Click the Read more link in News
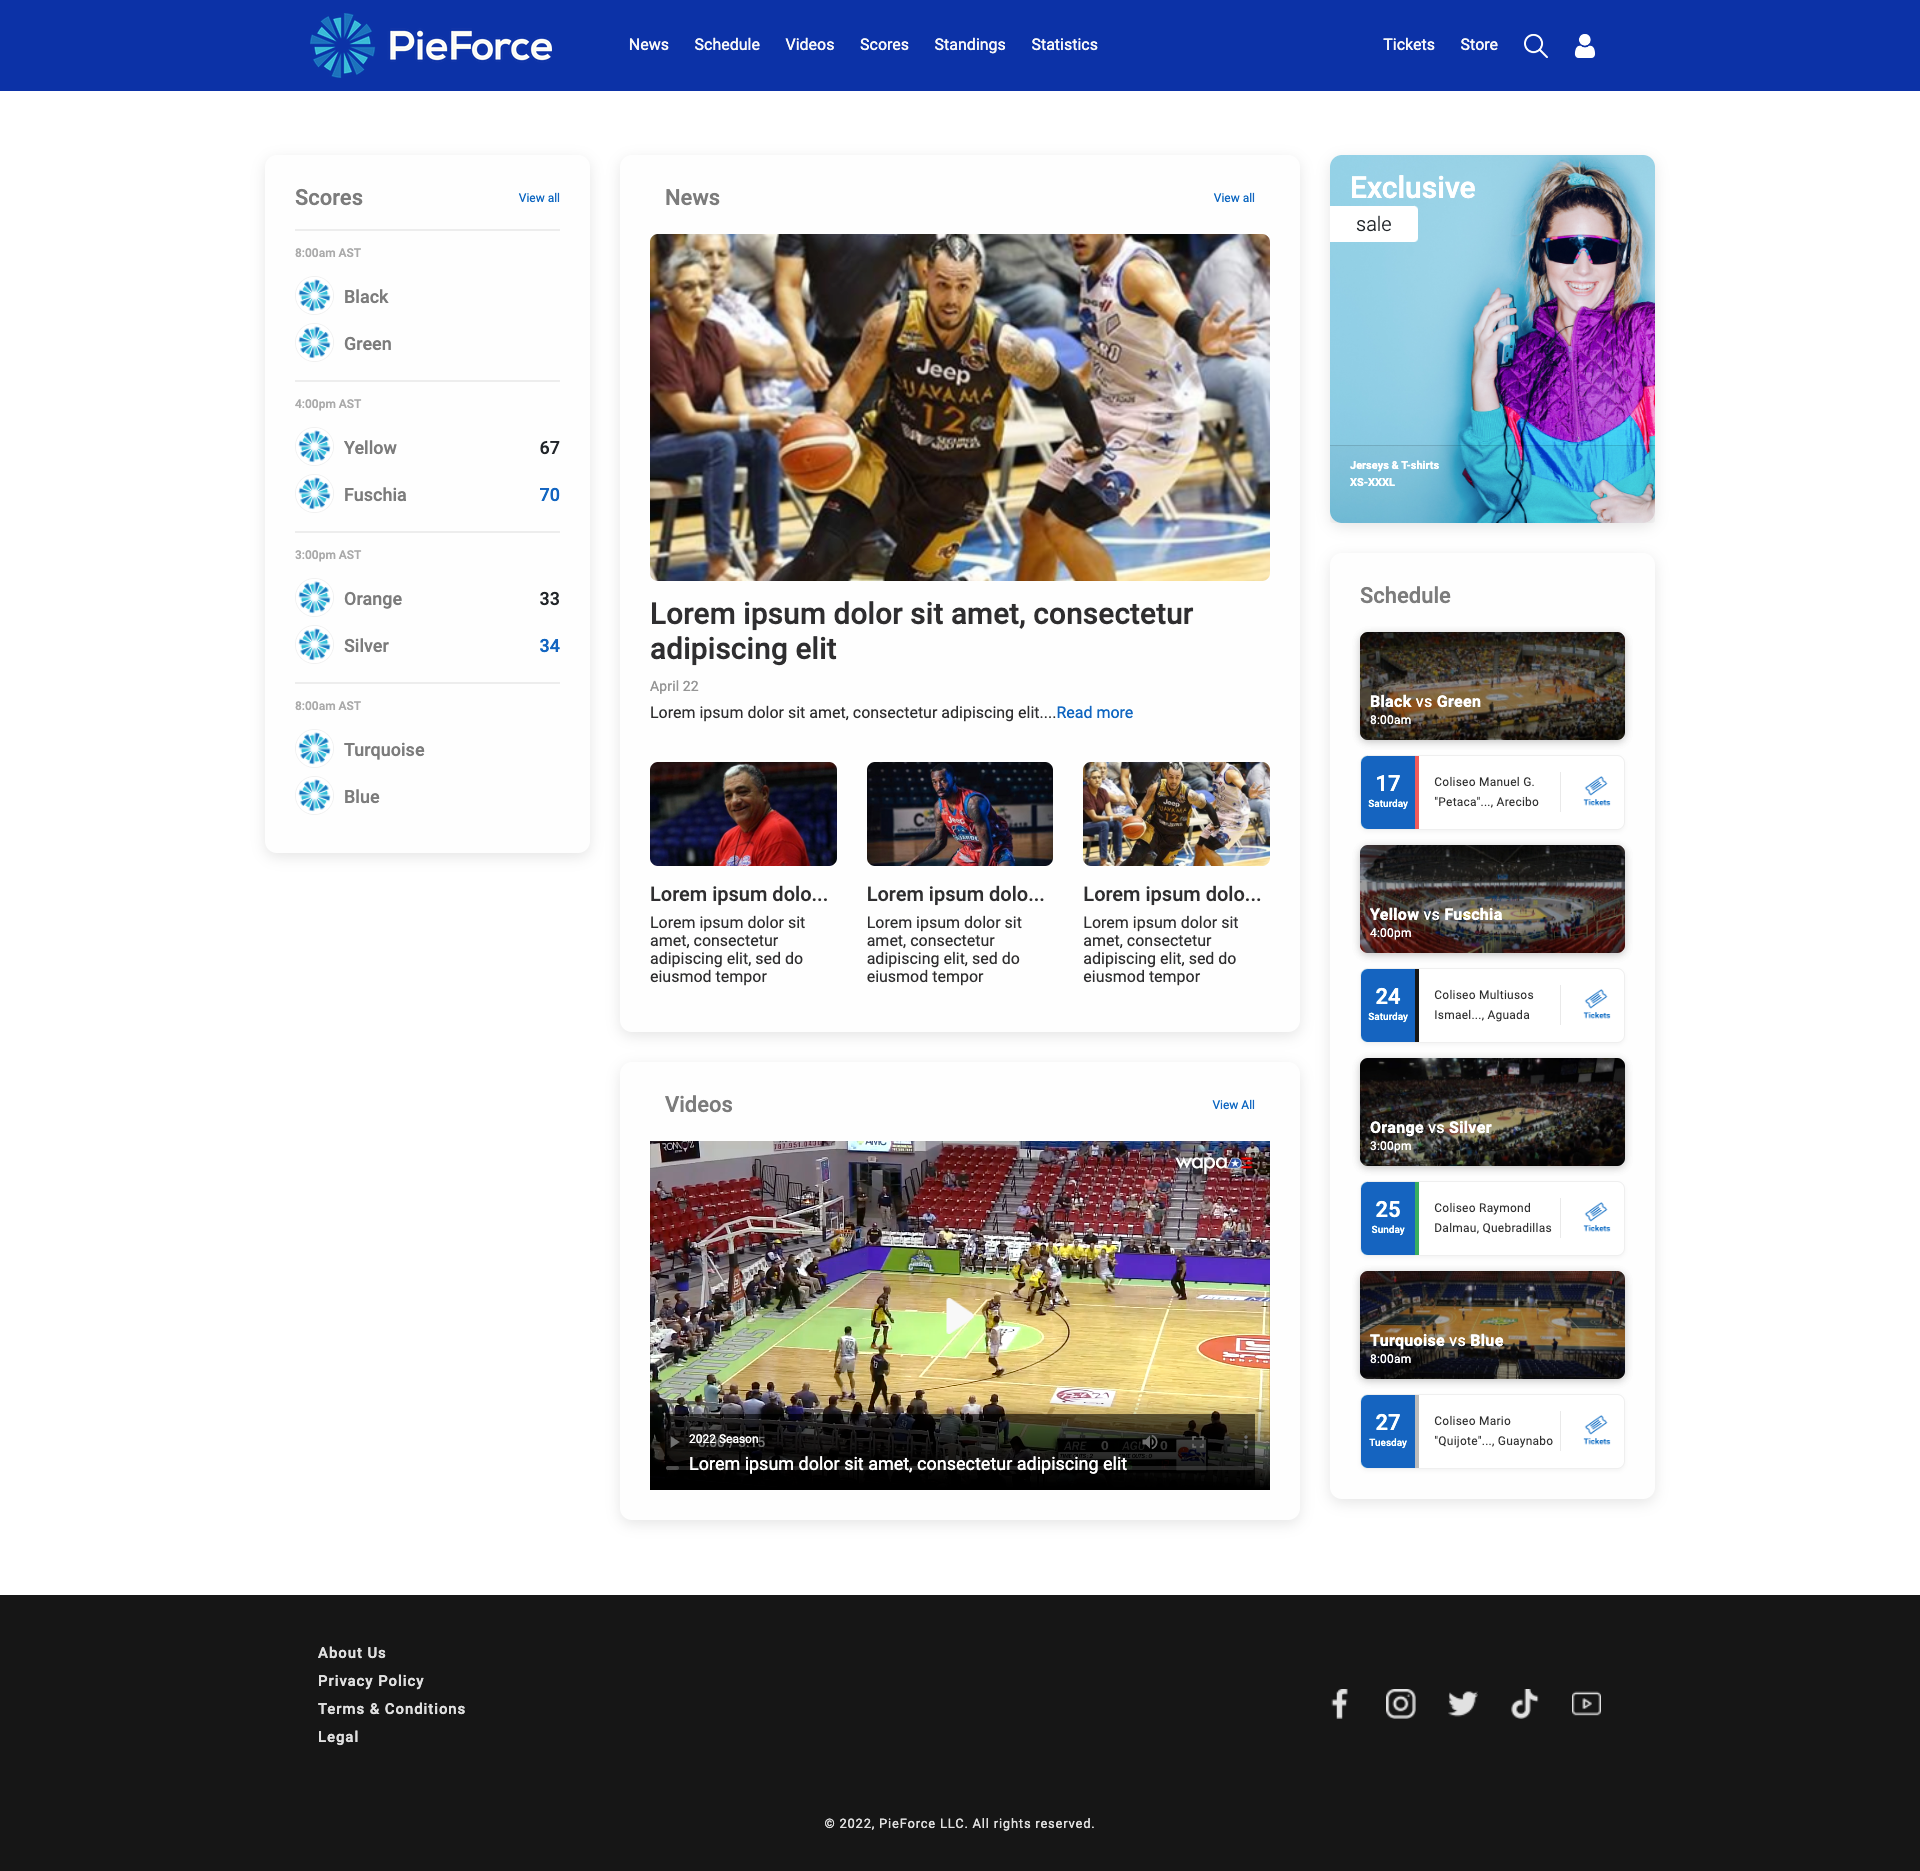The image size is (1920, 1871). click(1094, 712)
